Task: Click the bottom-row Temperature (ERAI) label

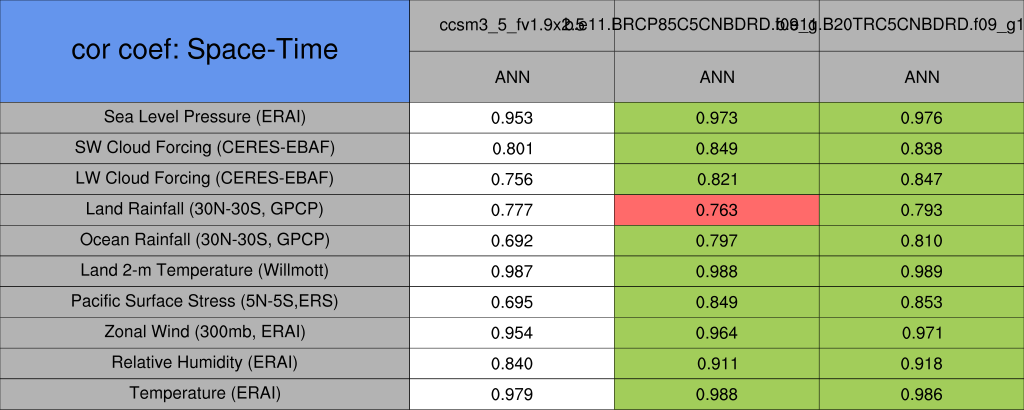Action: click(x=205, y=393)
